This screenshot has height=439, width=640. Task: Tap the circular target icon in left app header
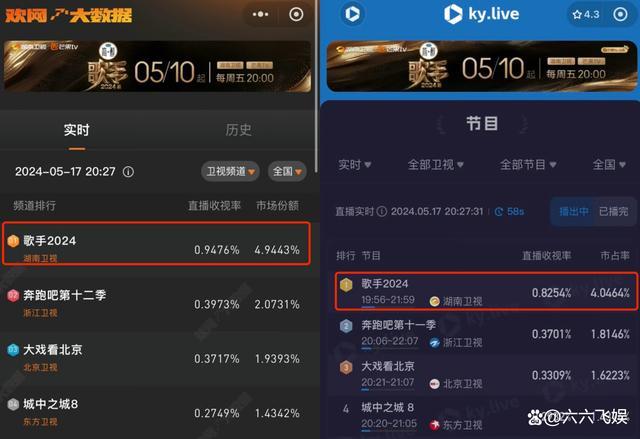click(x=296, y=15)
